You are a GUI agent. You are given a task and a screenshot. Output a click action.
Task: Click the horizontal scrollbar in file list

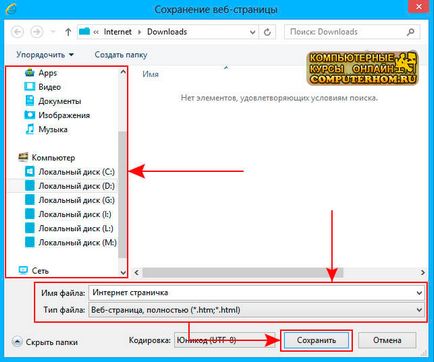click(x=242, y=272)
